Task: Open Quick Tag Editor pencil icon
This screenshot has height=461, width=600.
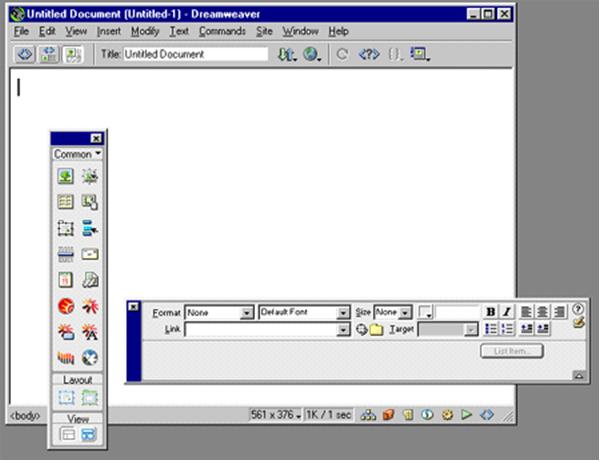Action: [x=578, y=323]
